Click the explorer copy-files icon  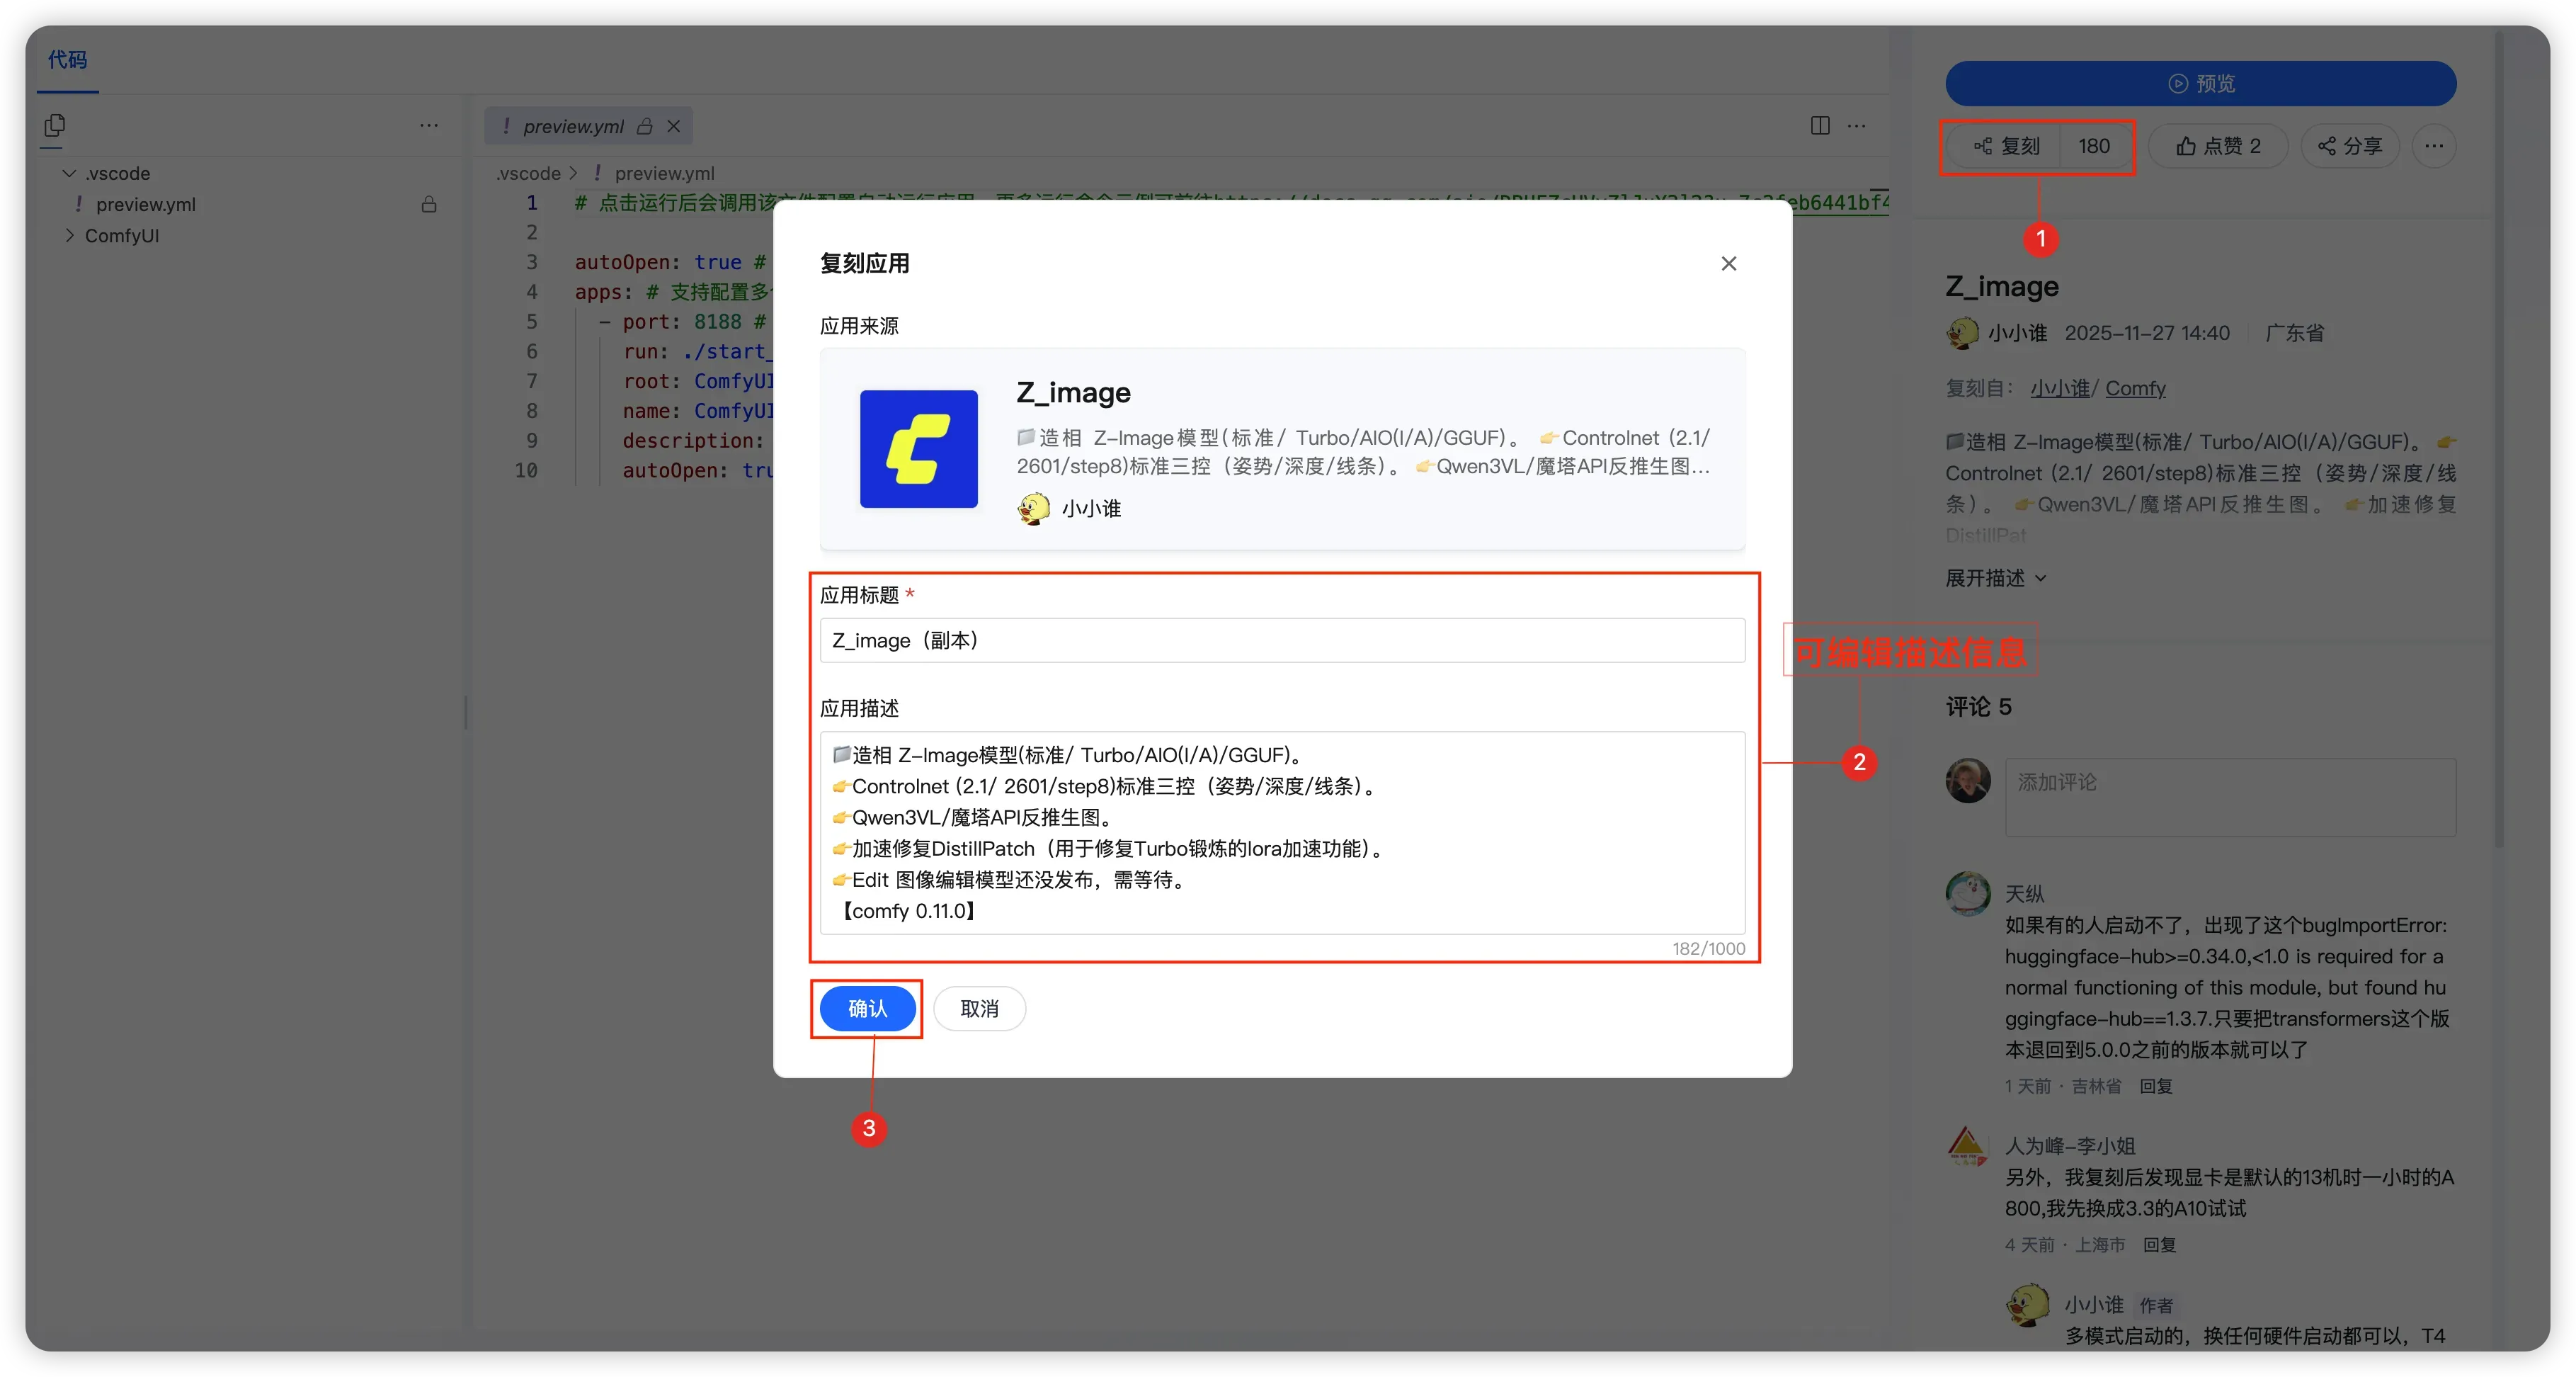click(55, 126)
